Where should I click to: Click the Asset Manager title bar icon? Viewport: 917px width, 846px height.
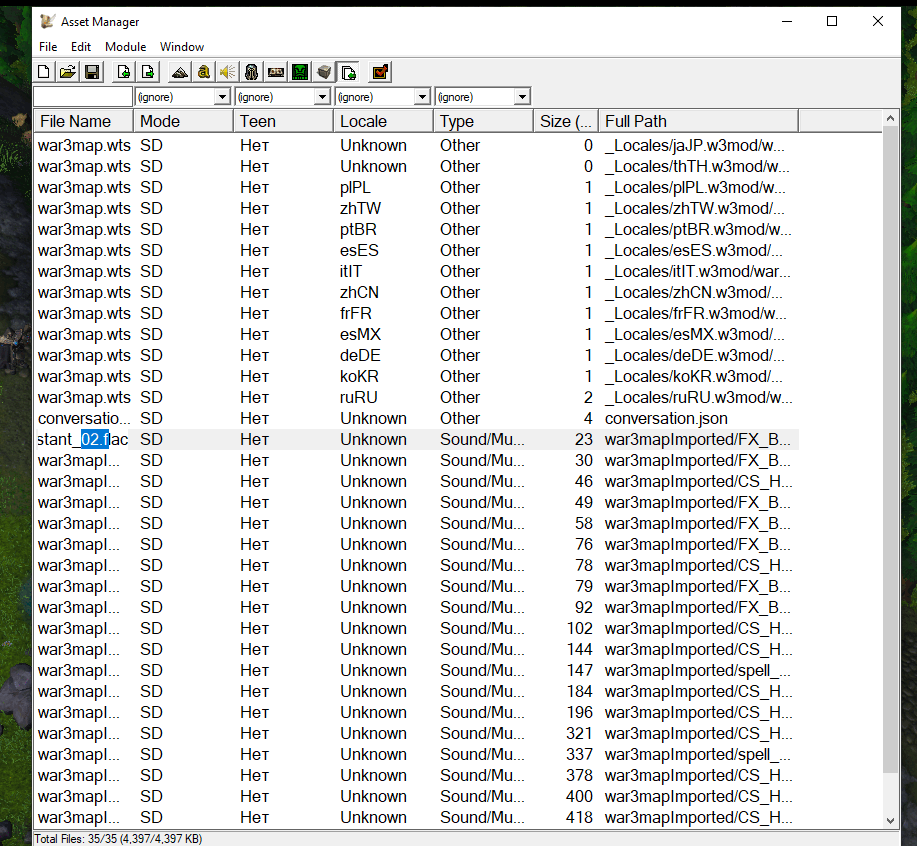pyautogui.click(x=47, y=22)
